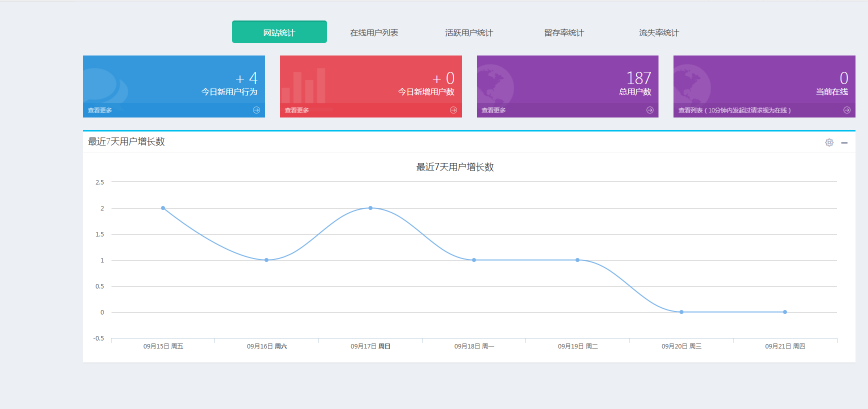Screen dimensions: 868x409
Task: Open the chart settings gear icon
Action: click(x=829, y=142)
